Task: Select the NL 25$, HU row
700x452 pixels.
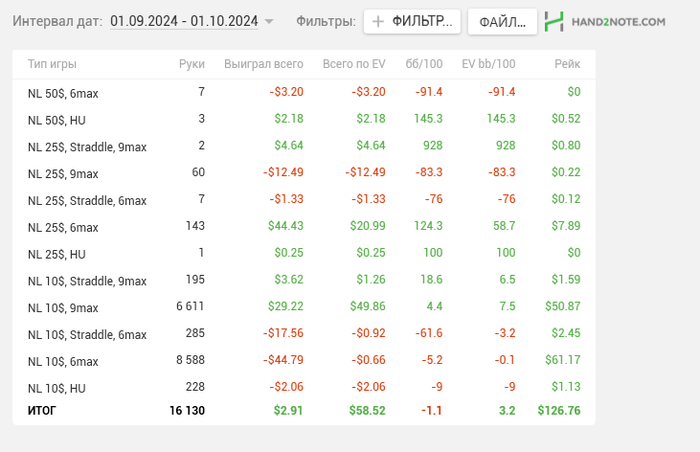Action: 304,253
